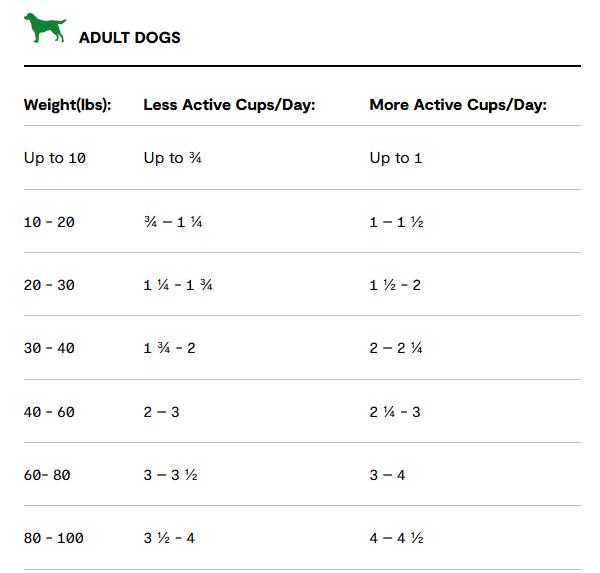
Task: Select the 80 - 100 weight row
Action: pos(302,537)
